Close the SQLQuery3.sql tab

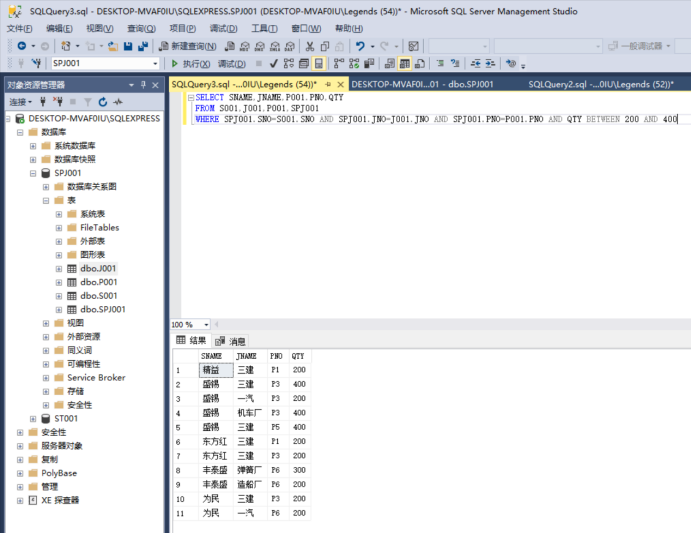click(x=340, y=84)
